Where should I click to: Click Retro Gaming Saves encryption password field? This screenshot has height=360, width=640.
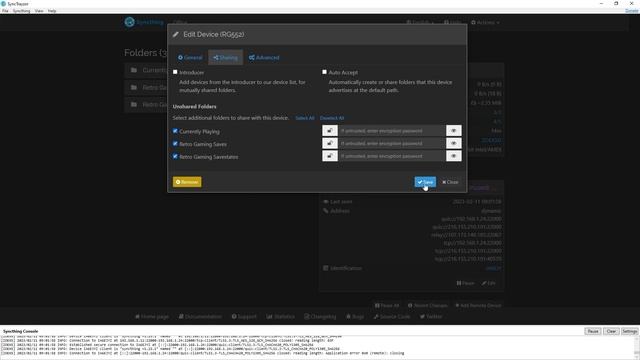pos(392,143)
